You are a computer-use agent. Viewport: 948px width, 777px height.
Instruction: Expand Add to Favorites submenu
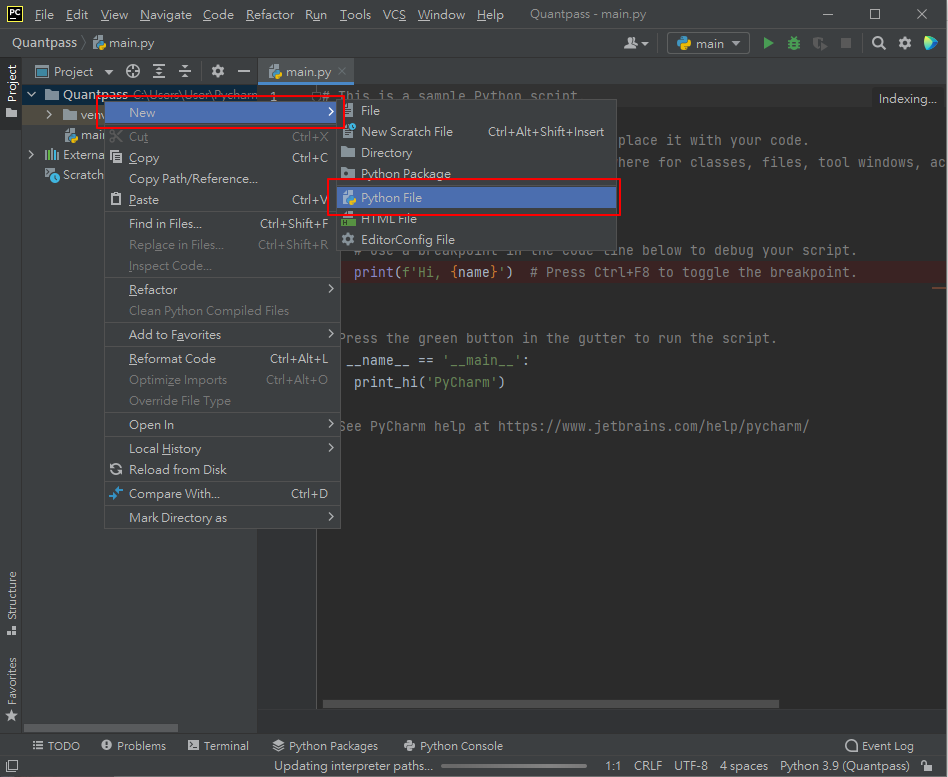tap(222, 334)
